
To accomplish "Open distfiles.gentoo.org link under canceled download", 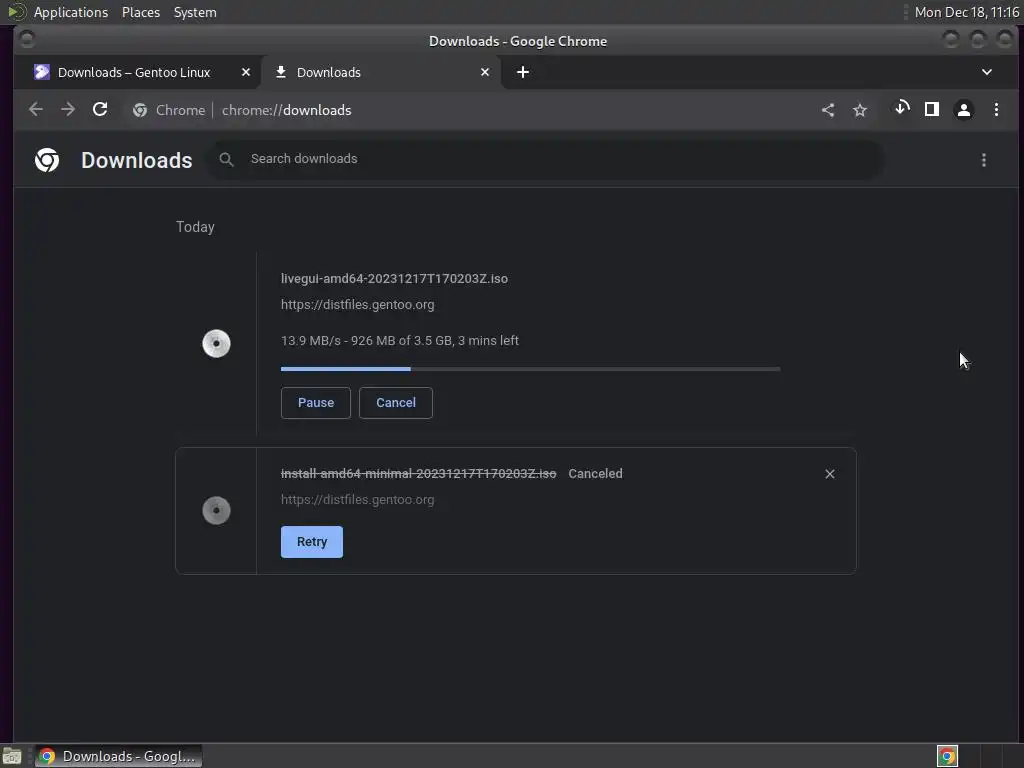I will (x=357, y=500).
